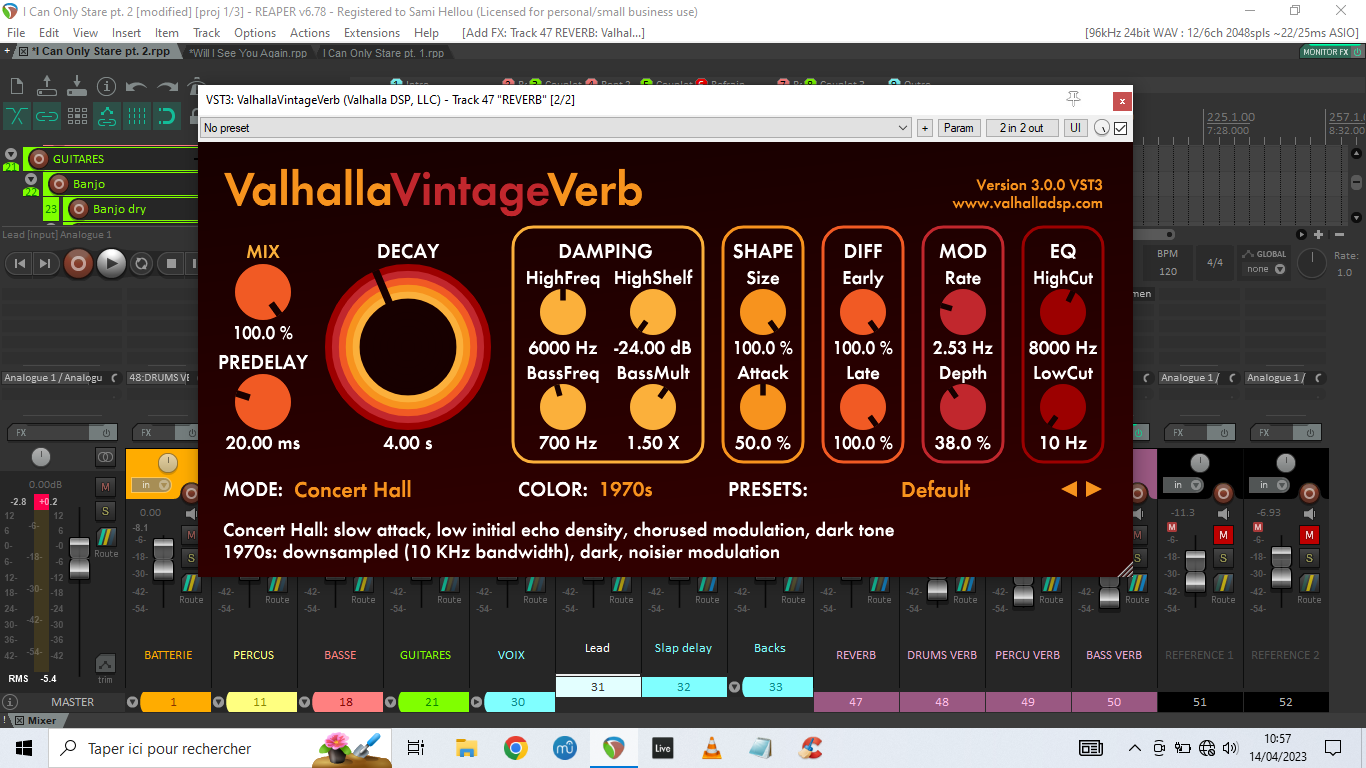This screenshot has width=1366, height=768.
Task: Click the Redo arrow icon
Action: click(x=167, y=87)
